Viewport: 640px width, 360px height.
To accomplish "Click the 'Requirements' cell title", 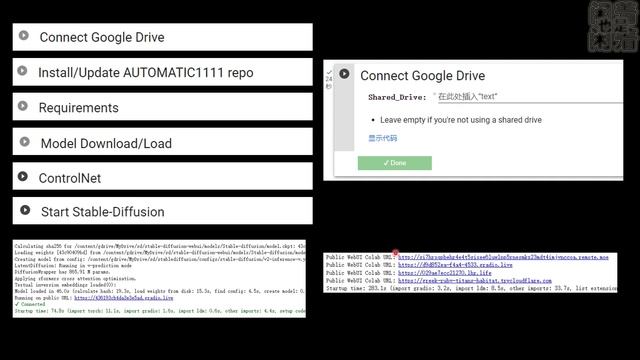I will [78, 108].
